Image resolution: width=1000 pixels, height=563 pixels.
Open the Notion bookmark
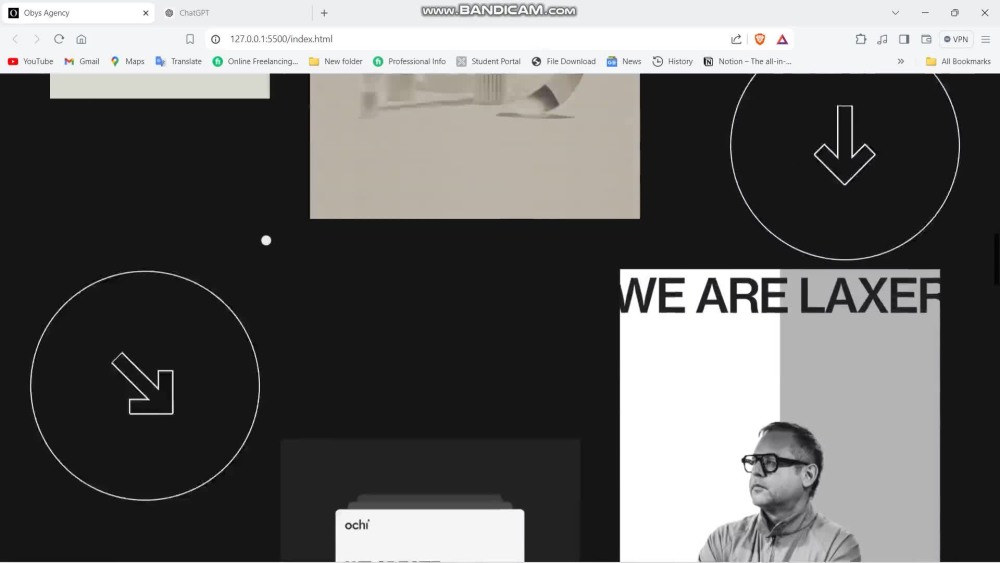point(747,61)
